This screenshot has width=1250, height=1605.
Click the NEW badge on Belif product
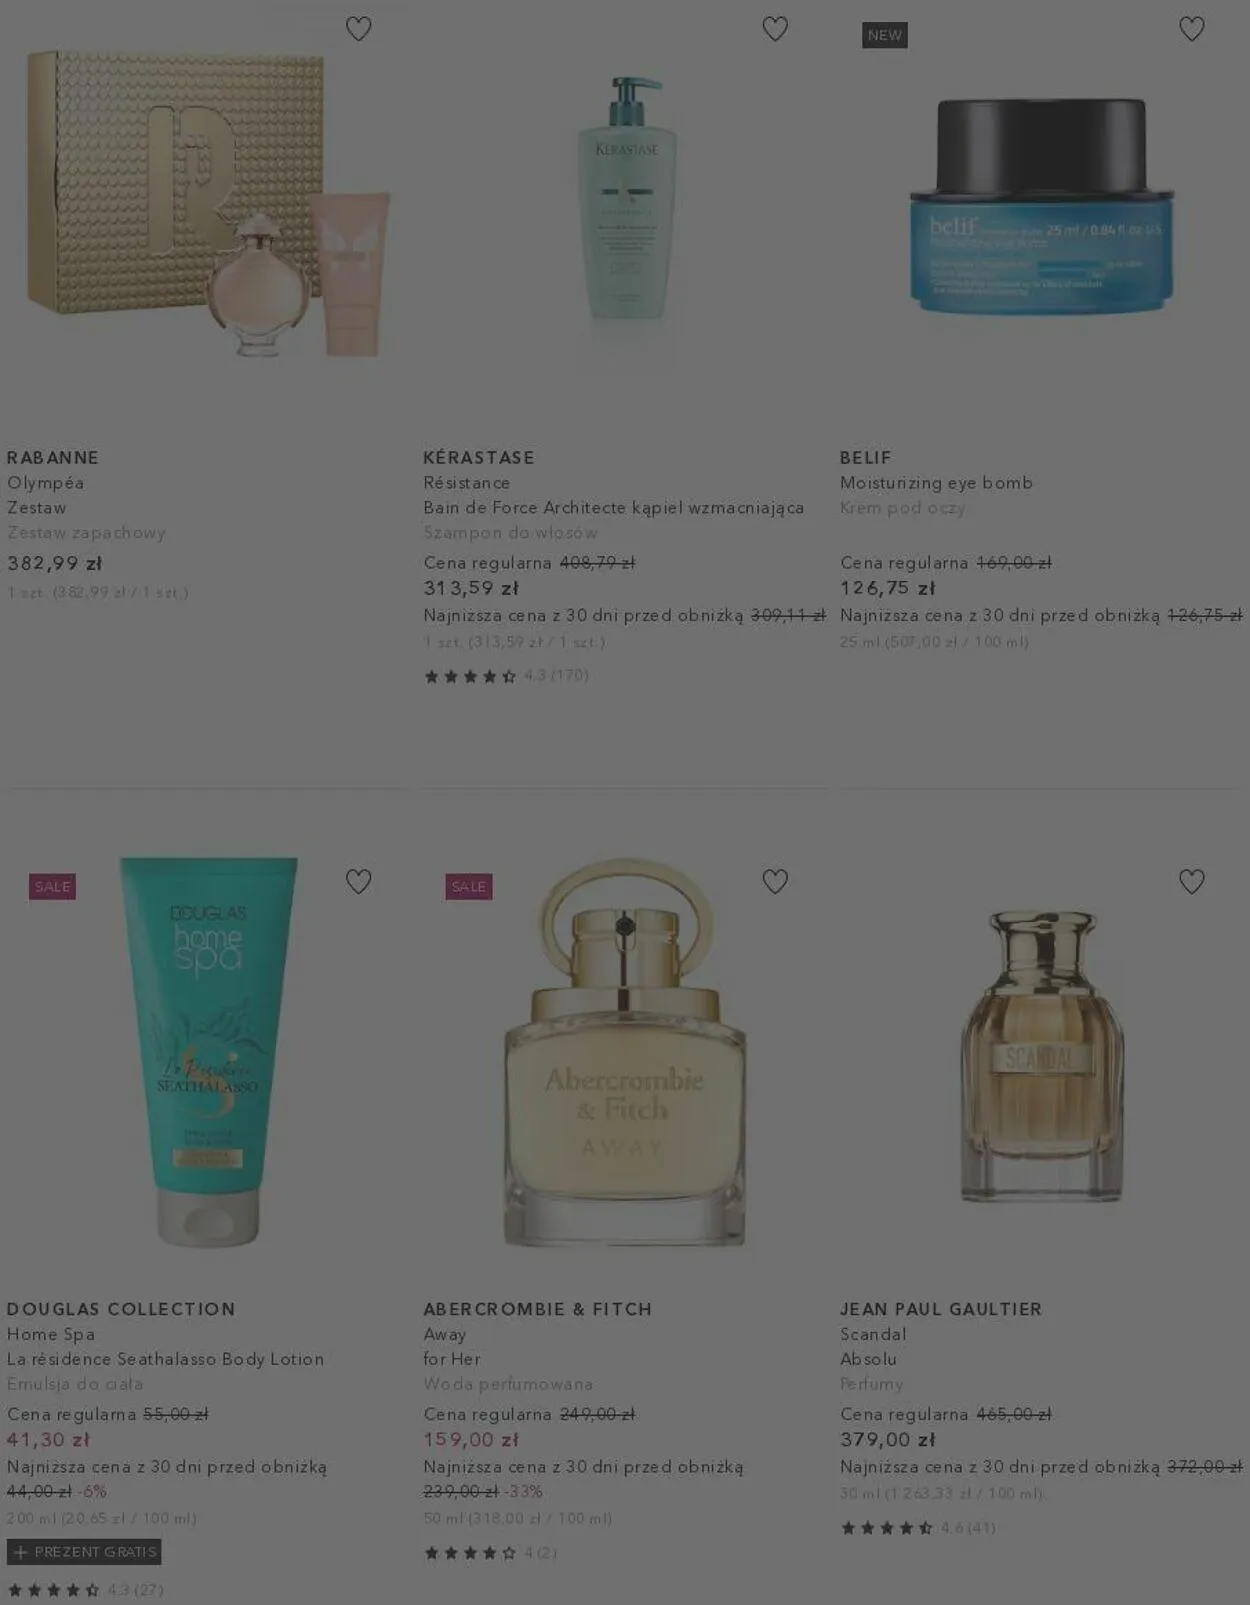885,35
